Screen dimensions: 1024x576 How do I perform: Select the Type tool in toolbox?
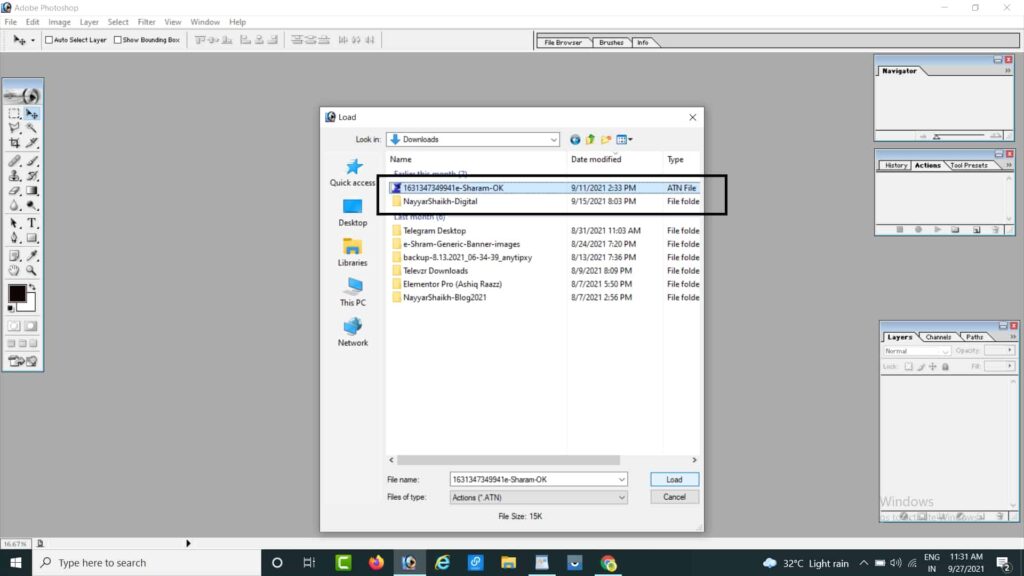pyautogui.click(x=32, y=223)
